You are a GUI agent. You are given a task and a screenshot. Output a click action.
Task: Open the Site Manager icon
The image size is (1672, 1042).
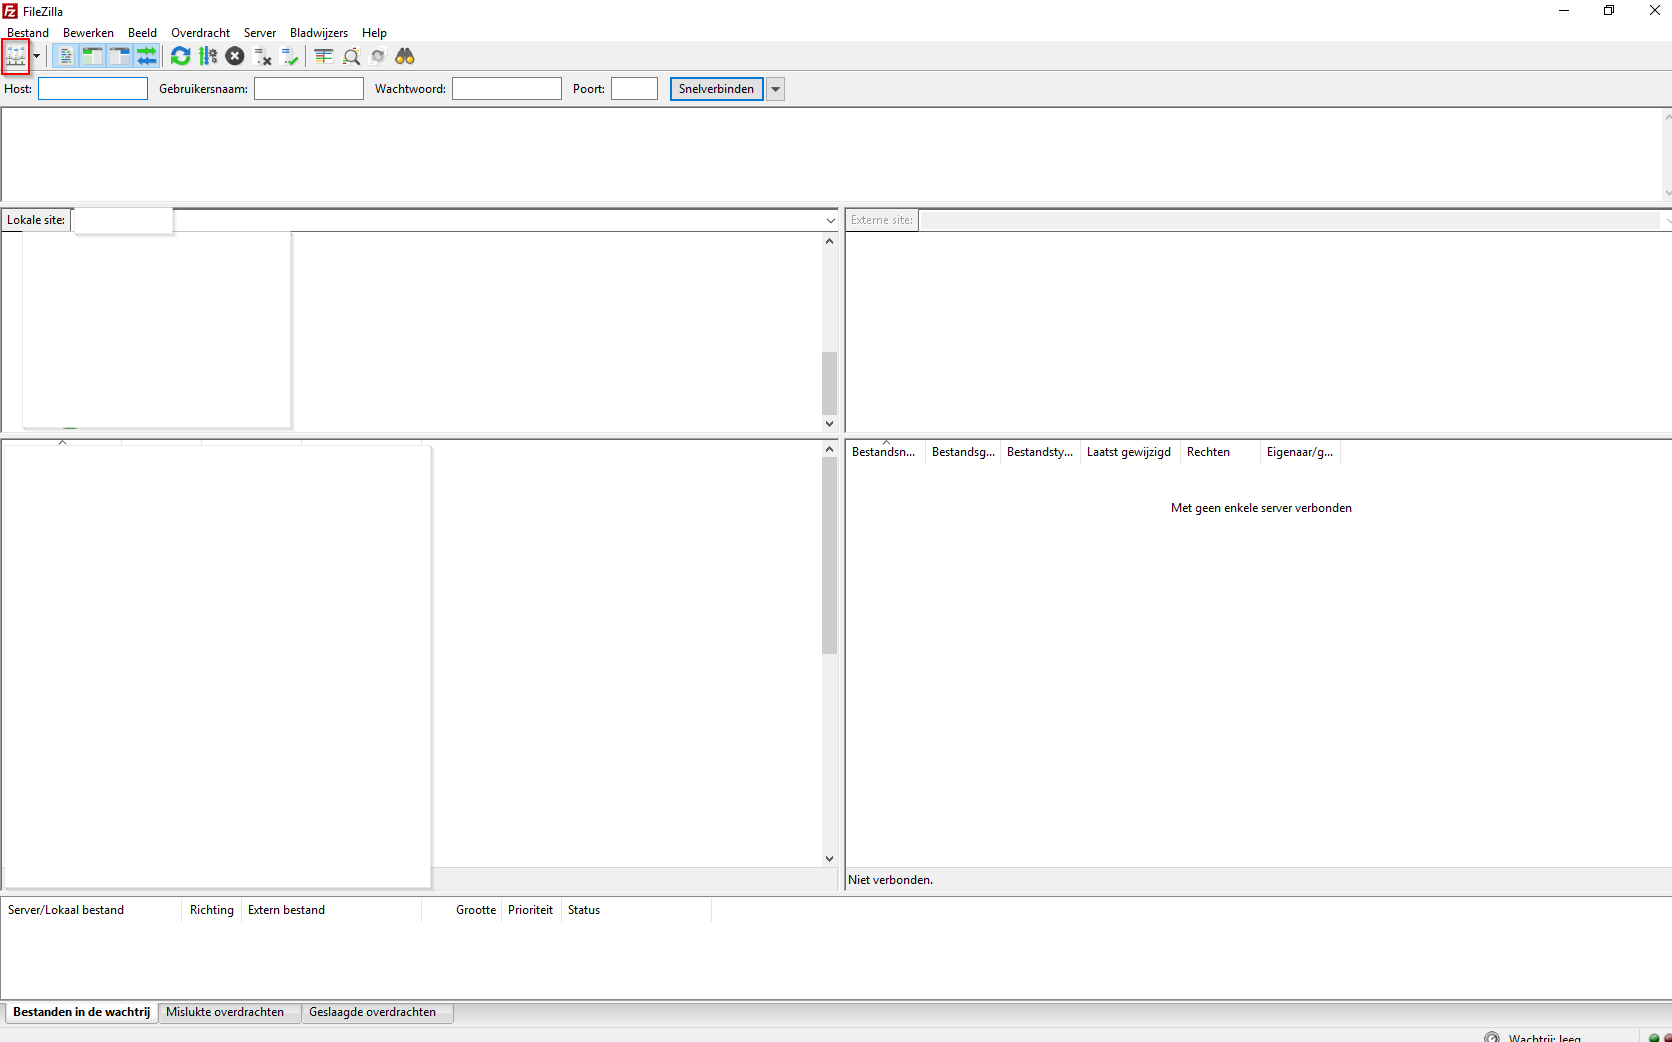(16, 56)
